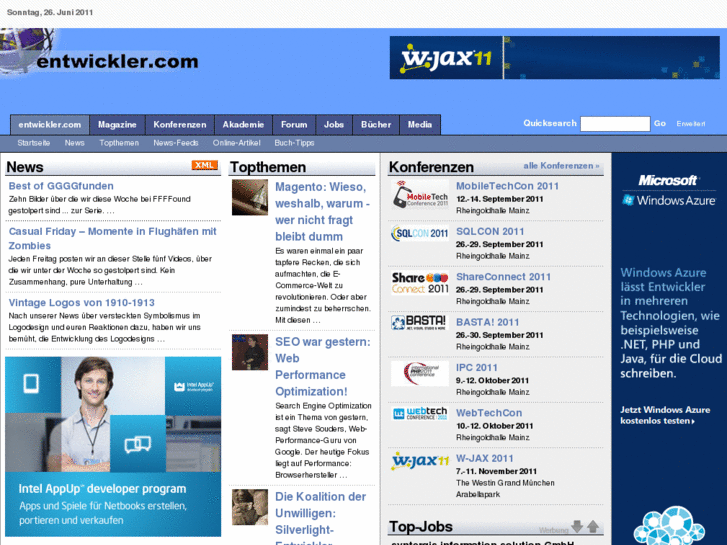Click 'The Westin Grand München' venue text
Image resolution: width=727 pixels, height=545 pixels.
pos(505,483)
